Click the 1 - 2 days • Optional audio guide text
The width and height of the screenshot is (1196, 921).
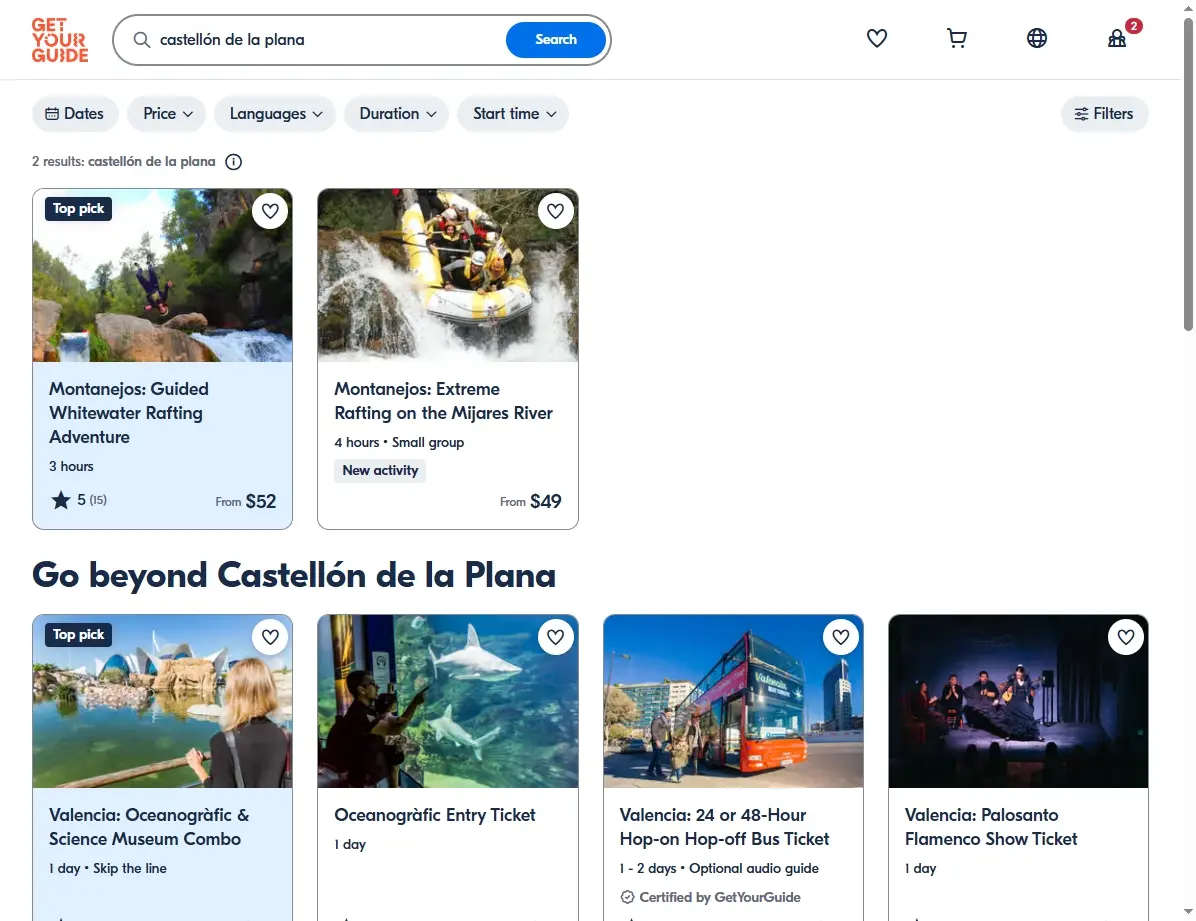(719, 868)
